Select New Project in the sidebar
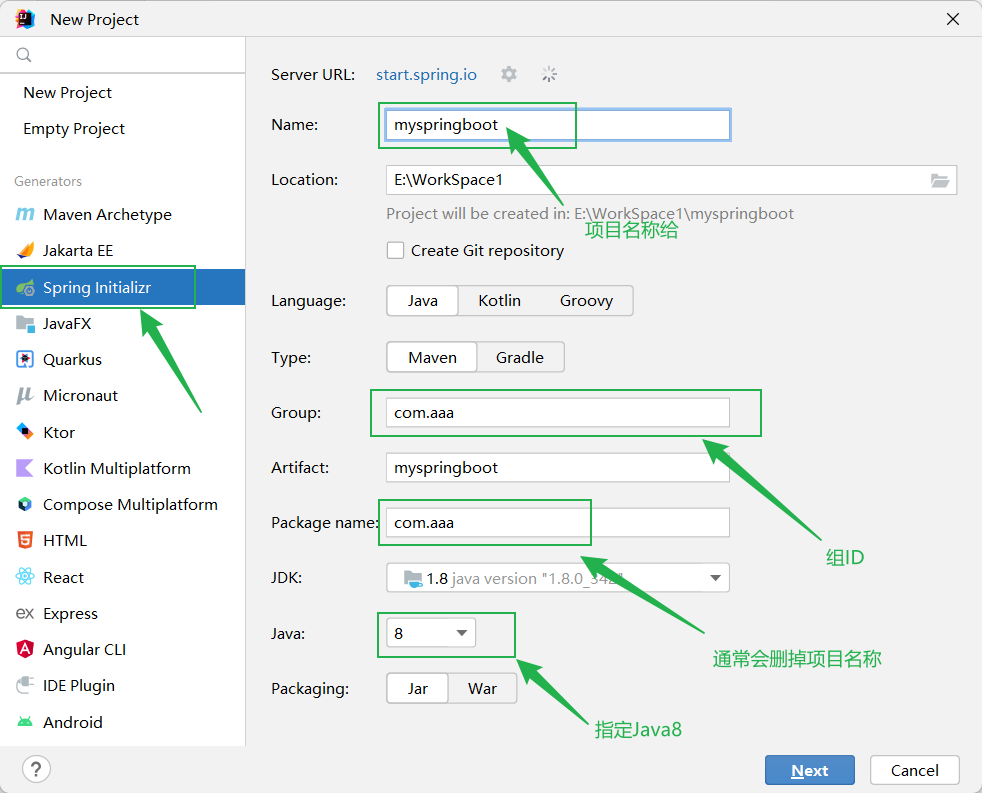This screenshot has height=793, width=982. click(123, 93)
